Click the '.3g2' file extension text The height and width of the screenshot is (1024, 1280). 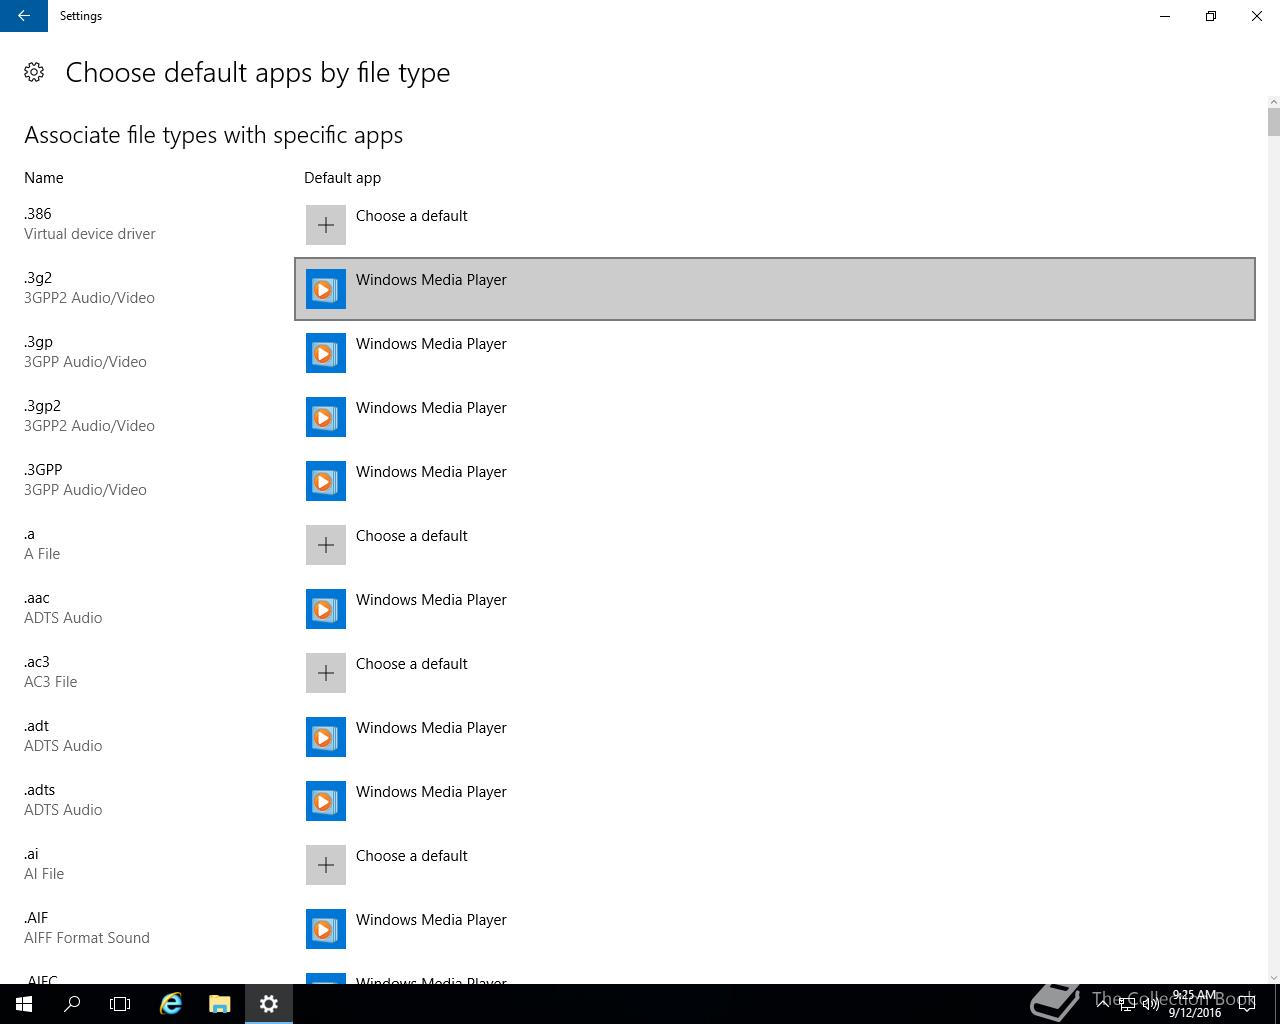(x=38, y=278)
